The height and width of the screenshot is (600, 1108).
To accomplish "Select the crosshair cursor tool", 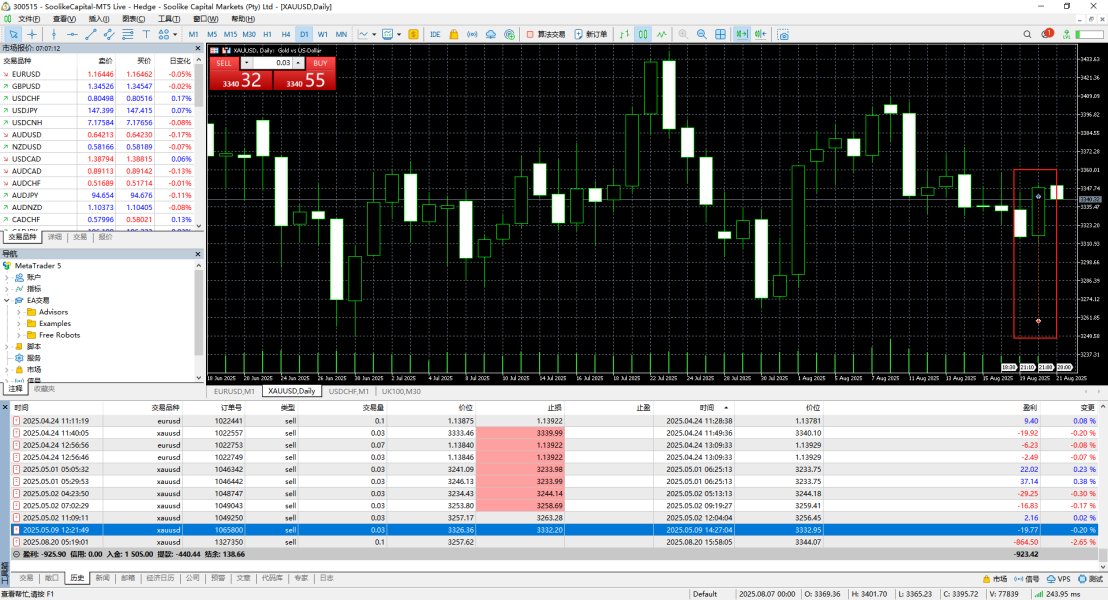I will 32,34.
